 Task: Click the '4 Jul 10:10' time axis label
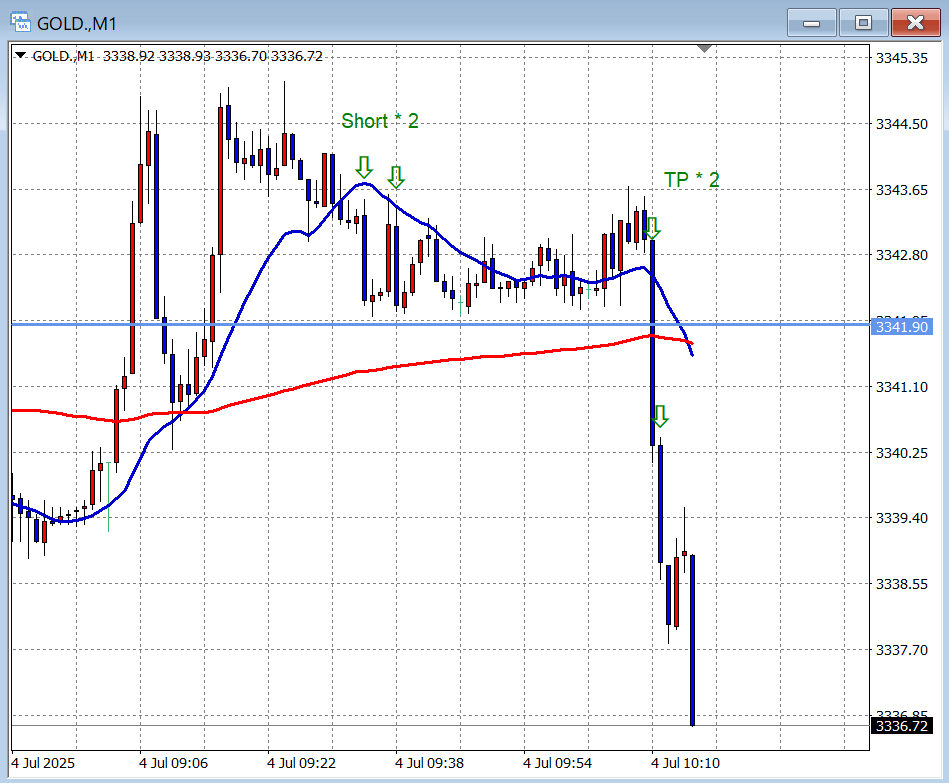coord(686,763)
